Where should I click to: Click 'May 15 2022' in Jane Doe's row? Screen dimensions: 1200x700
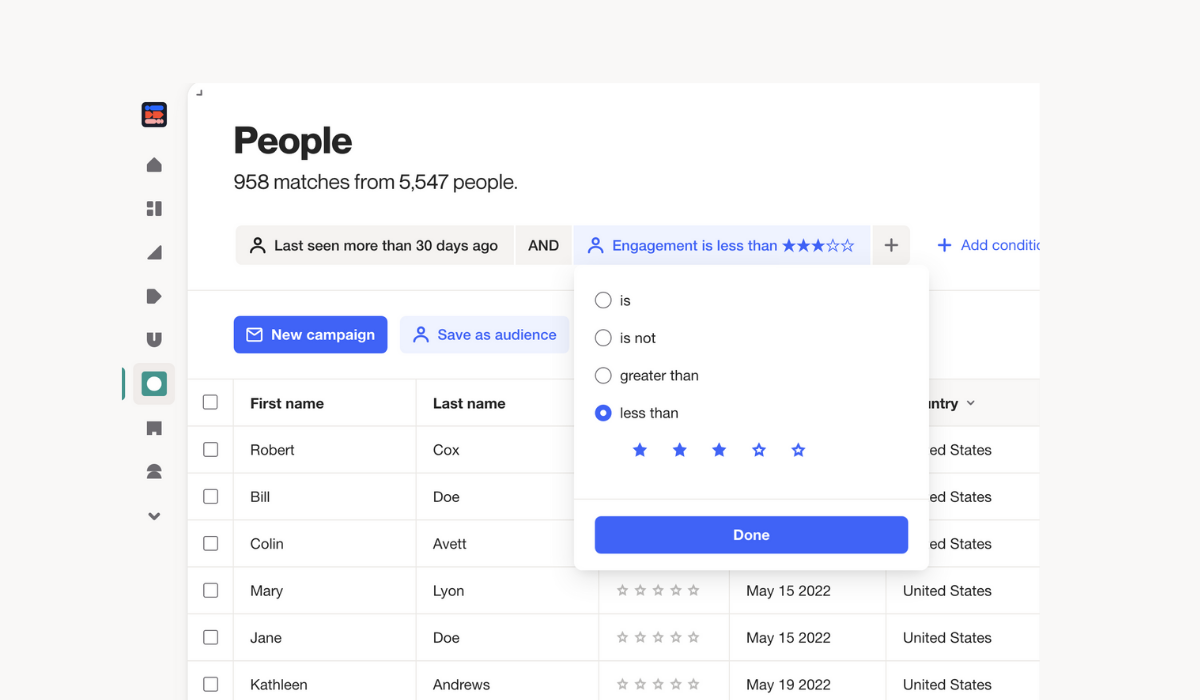(788, 638)
